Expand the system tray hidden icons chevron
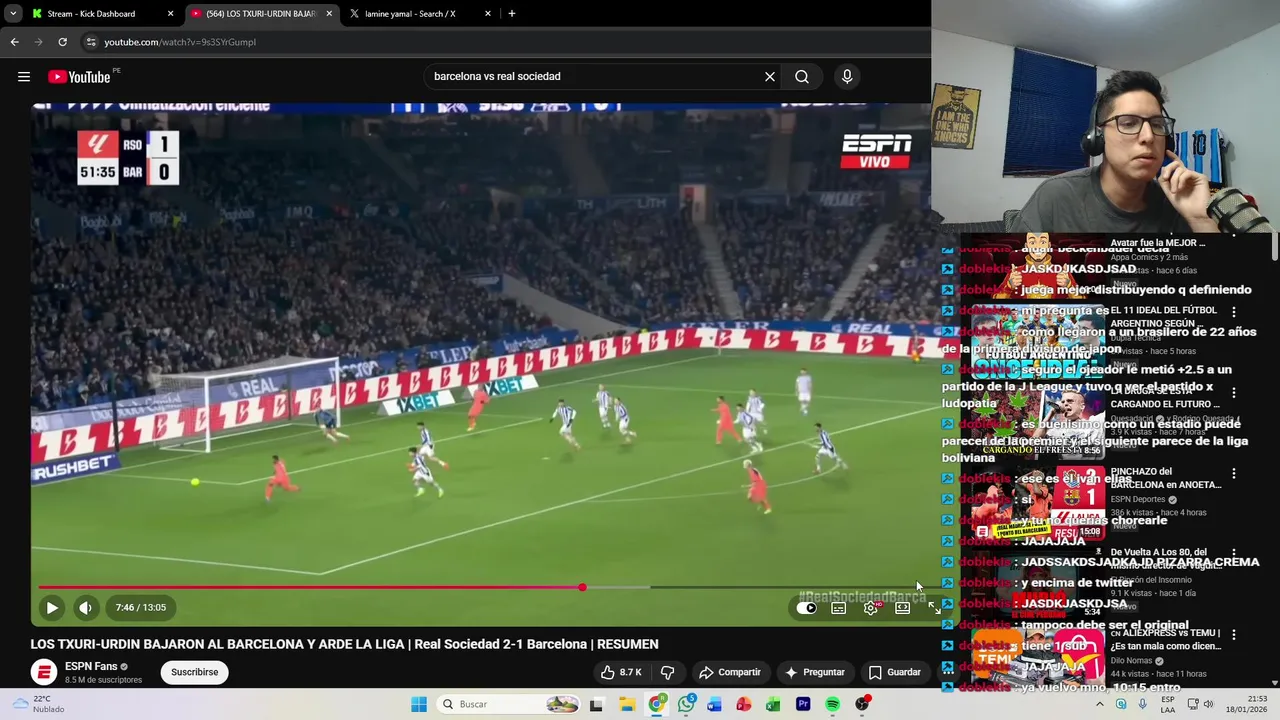Image resolution: width=1280 pixels, height=720 pixels. [1099, 704]
